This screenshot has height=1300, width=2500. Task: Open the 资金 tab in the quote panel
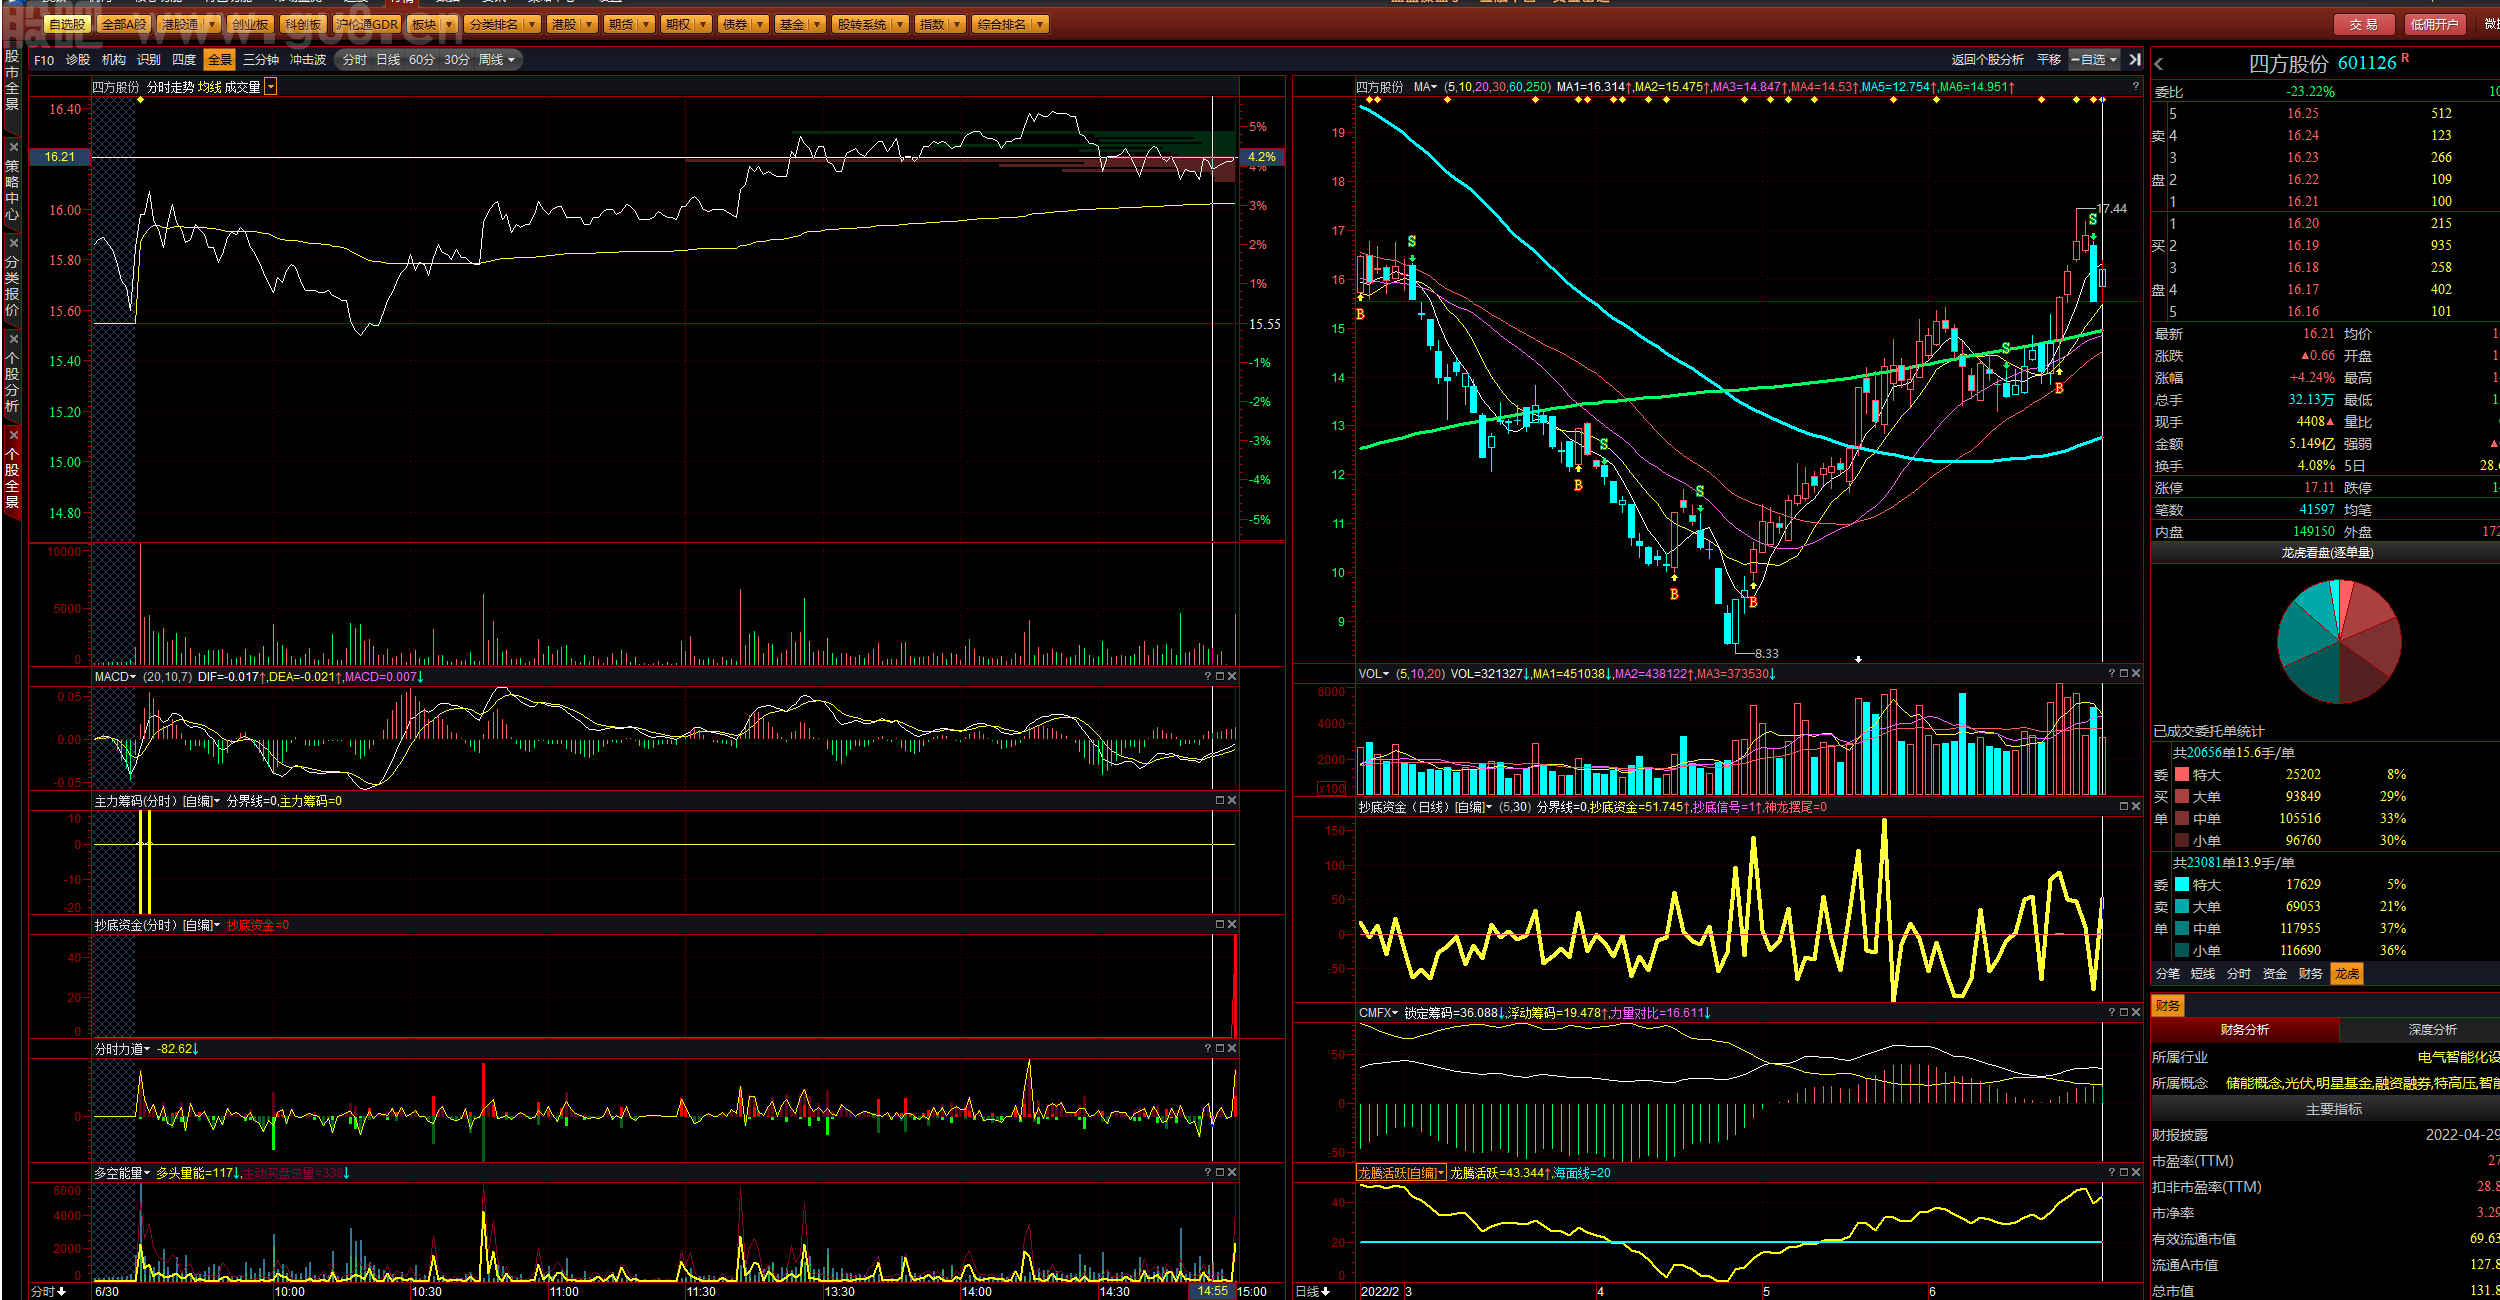(2275, 974)
